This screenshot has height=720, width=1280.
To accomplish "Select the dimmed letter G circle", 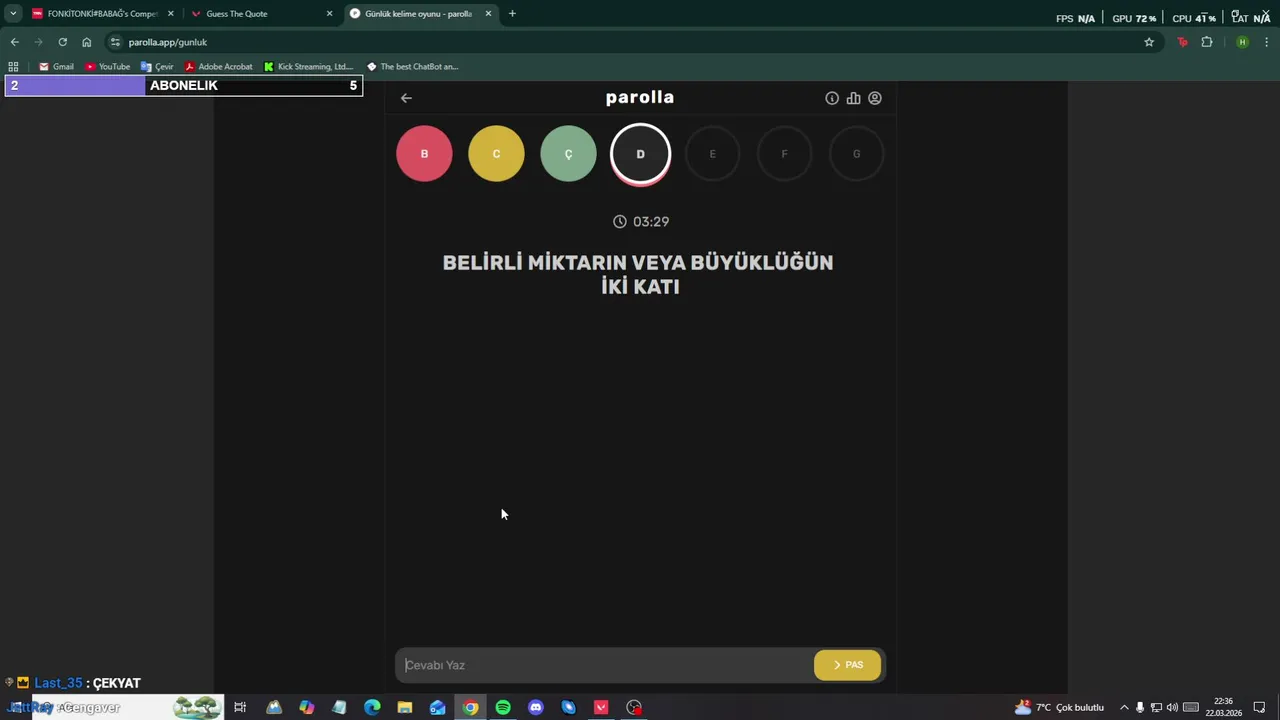I will tap(856, 154).
